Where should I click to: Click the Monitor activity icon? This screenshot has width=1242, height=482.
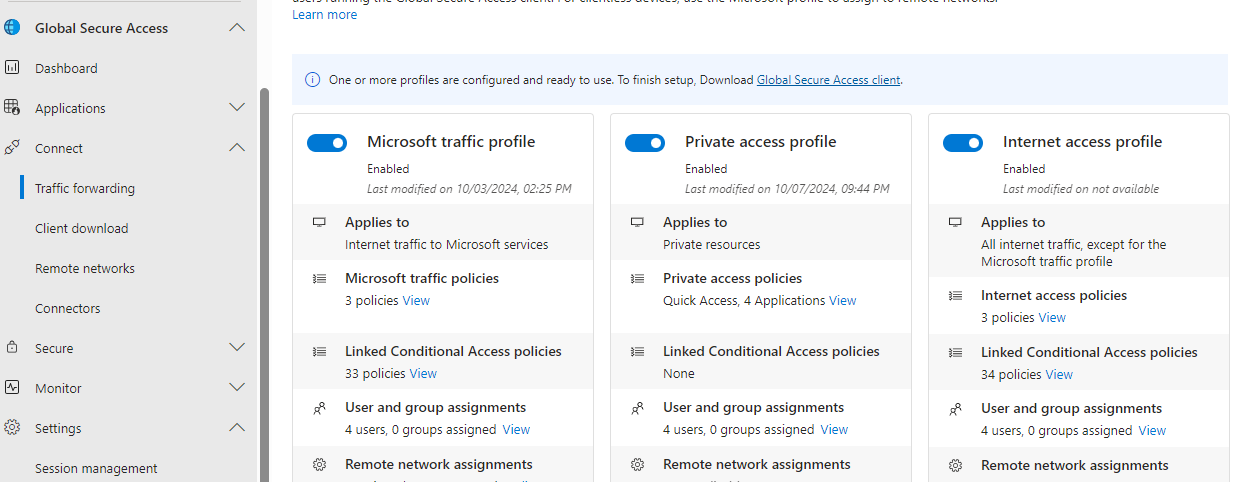click(x=12, y=388)
